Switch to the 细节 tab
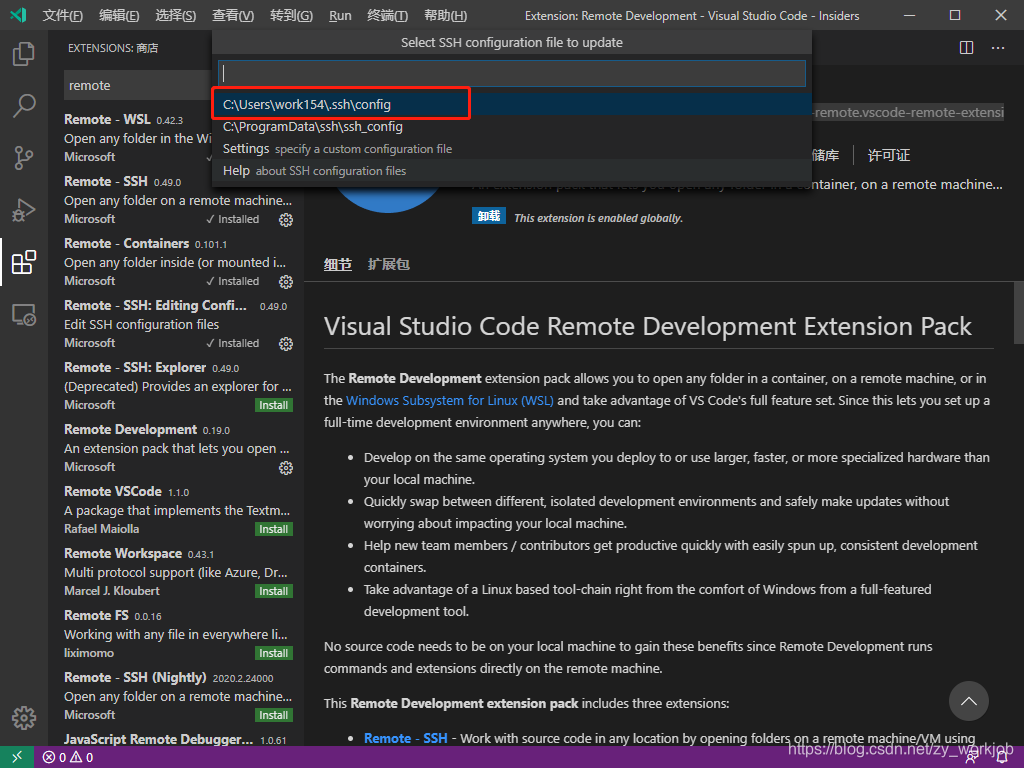This screenshot has width=1024, height=768. point(338,264)
